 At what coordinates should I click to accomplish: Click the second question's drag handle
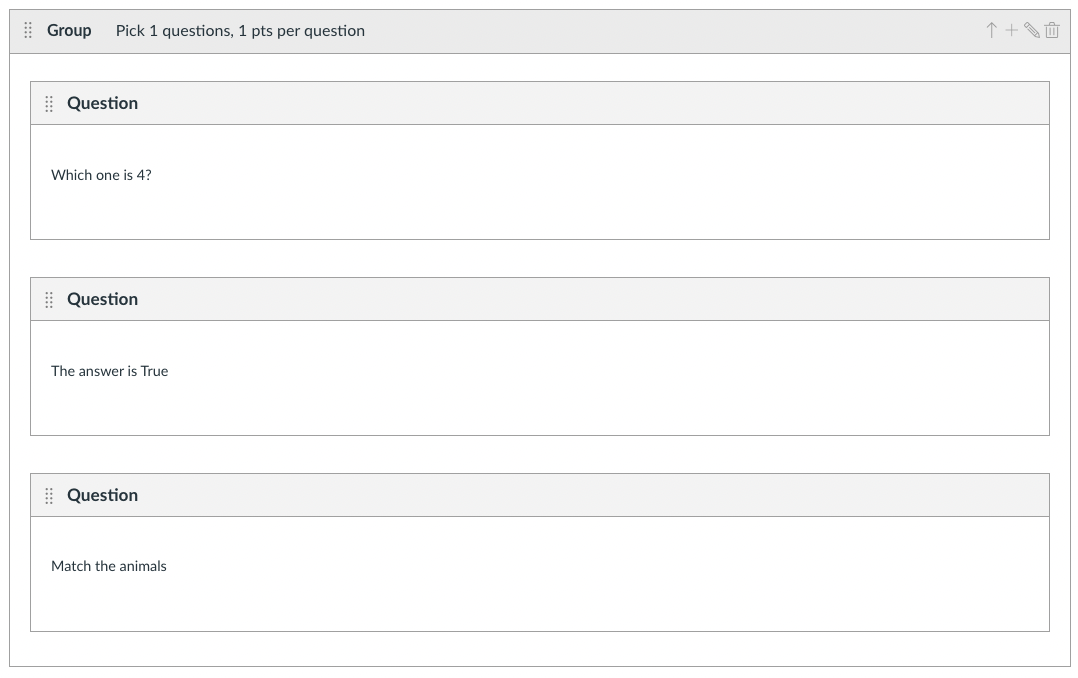[x=49, y=300]
